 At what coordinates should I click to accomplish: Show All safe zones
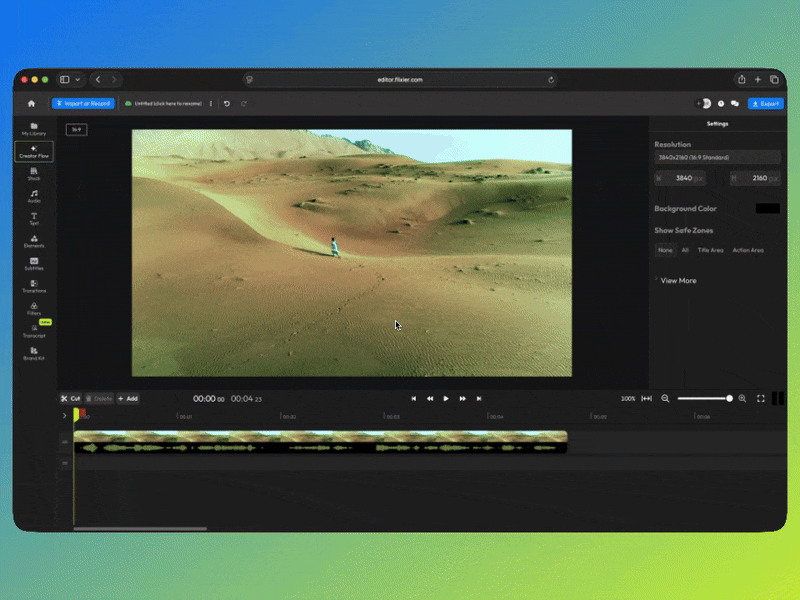point(685,250)
